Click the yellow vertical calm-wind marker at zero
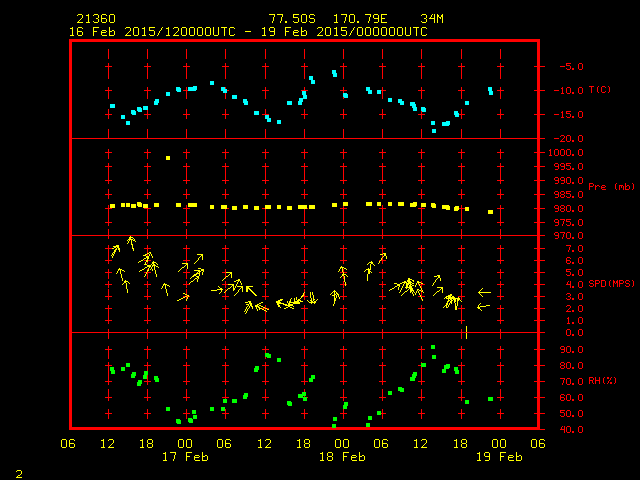 [x=466, y=332]
